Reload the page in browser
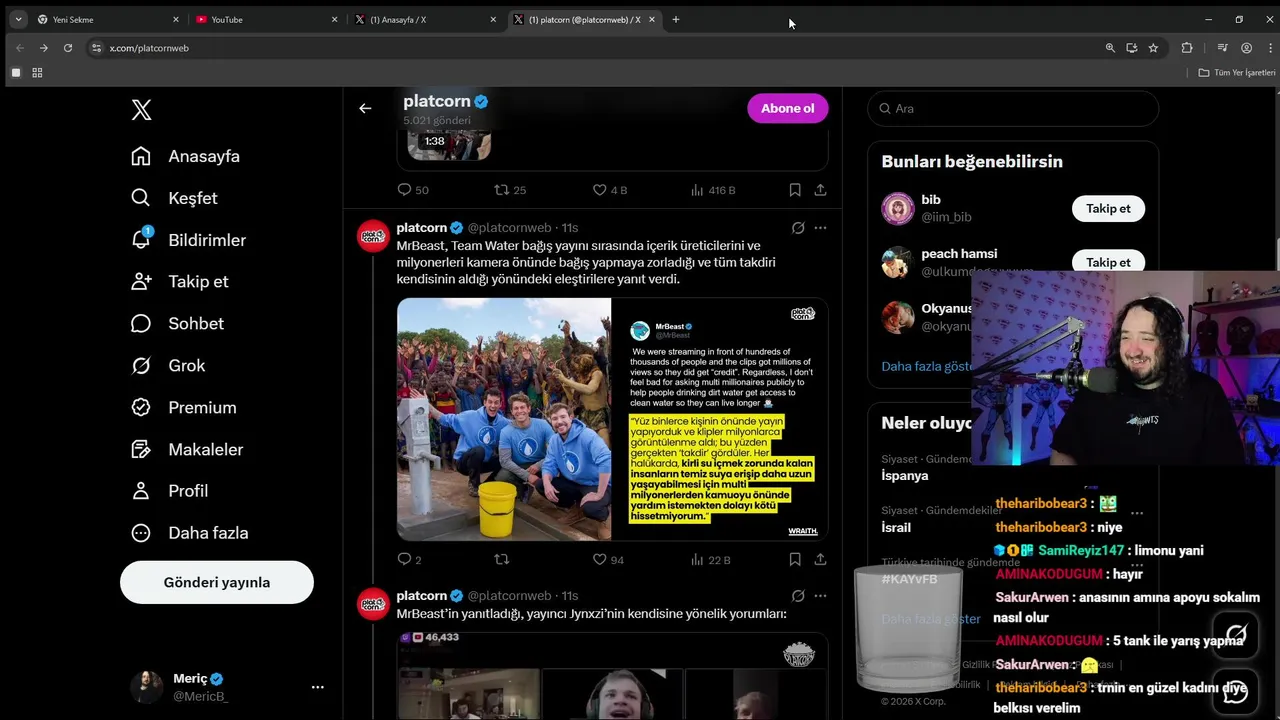The image size is (1280, 720). tap(67, 48)
